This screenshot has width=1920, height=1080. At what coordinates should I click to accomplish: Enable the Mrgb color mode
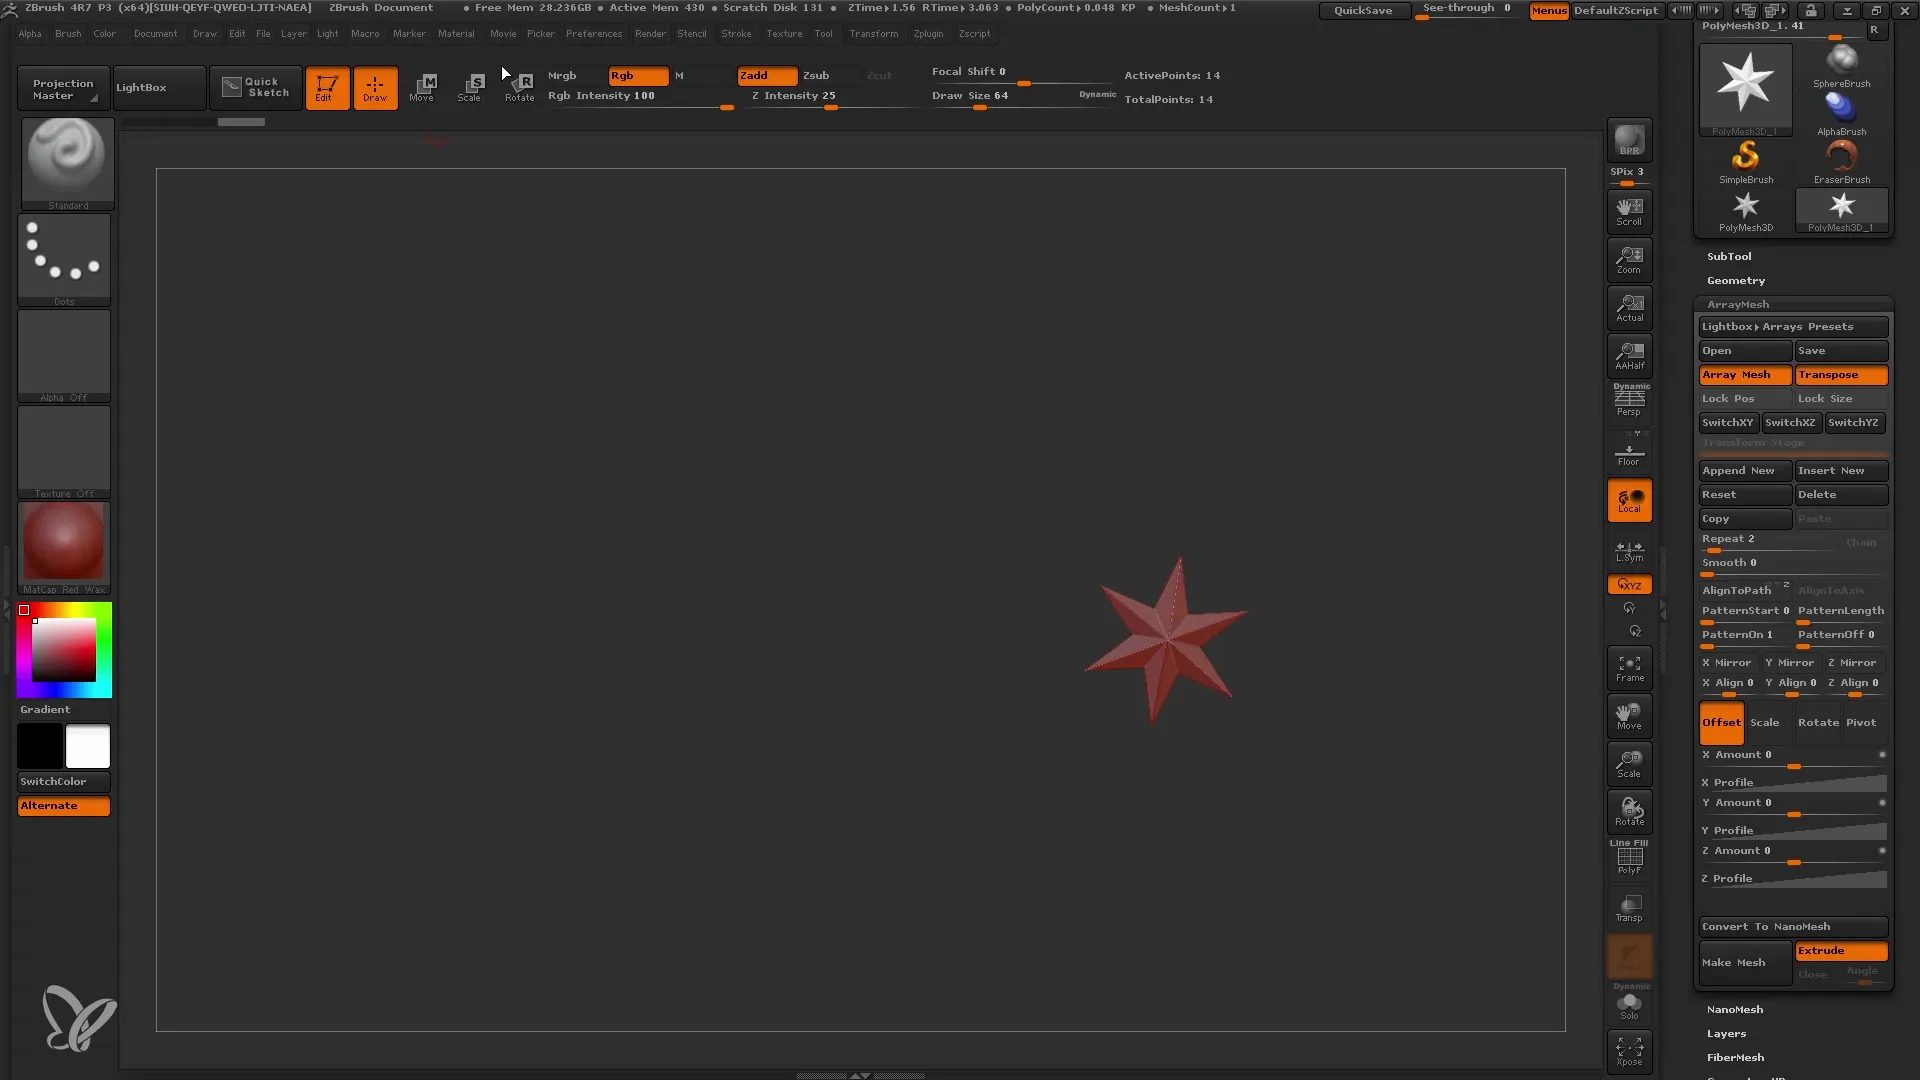click(563, 75)
